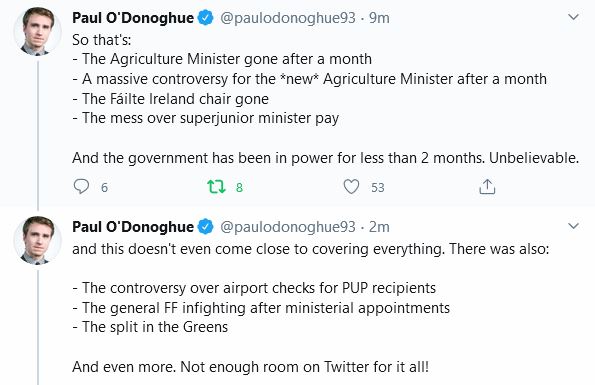The image size is (595, 385).
Task: Open Paul O'Donoghue avatar on first tweet
Action: (38, 32)
